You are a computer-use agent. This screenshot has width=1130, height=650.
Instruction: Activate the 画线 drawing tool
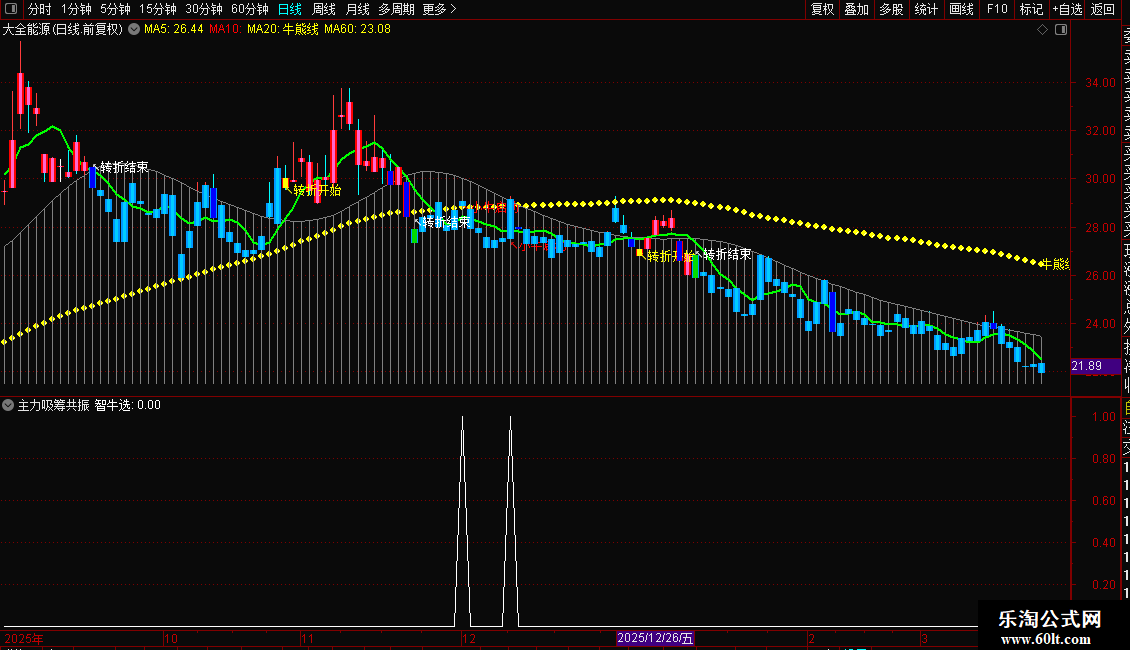click(961, 9)
